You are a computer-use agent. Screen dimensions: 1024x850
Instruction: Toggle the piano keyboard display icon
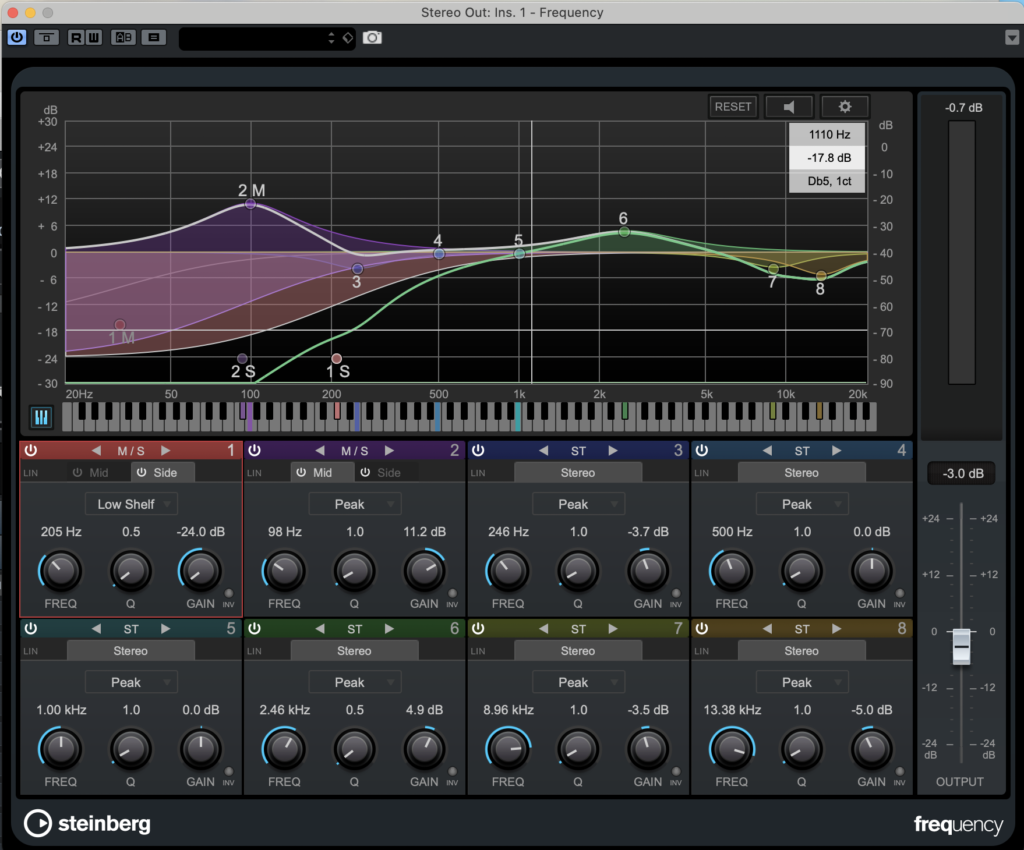coord(42,416)
